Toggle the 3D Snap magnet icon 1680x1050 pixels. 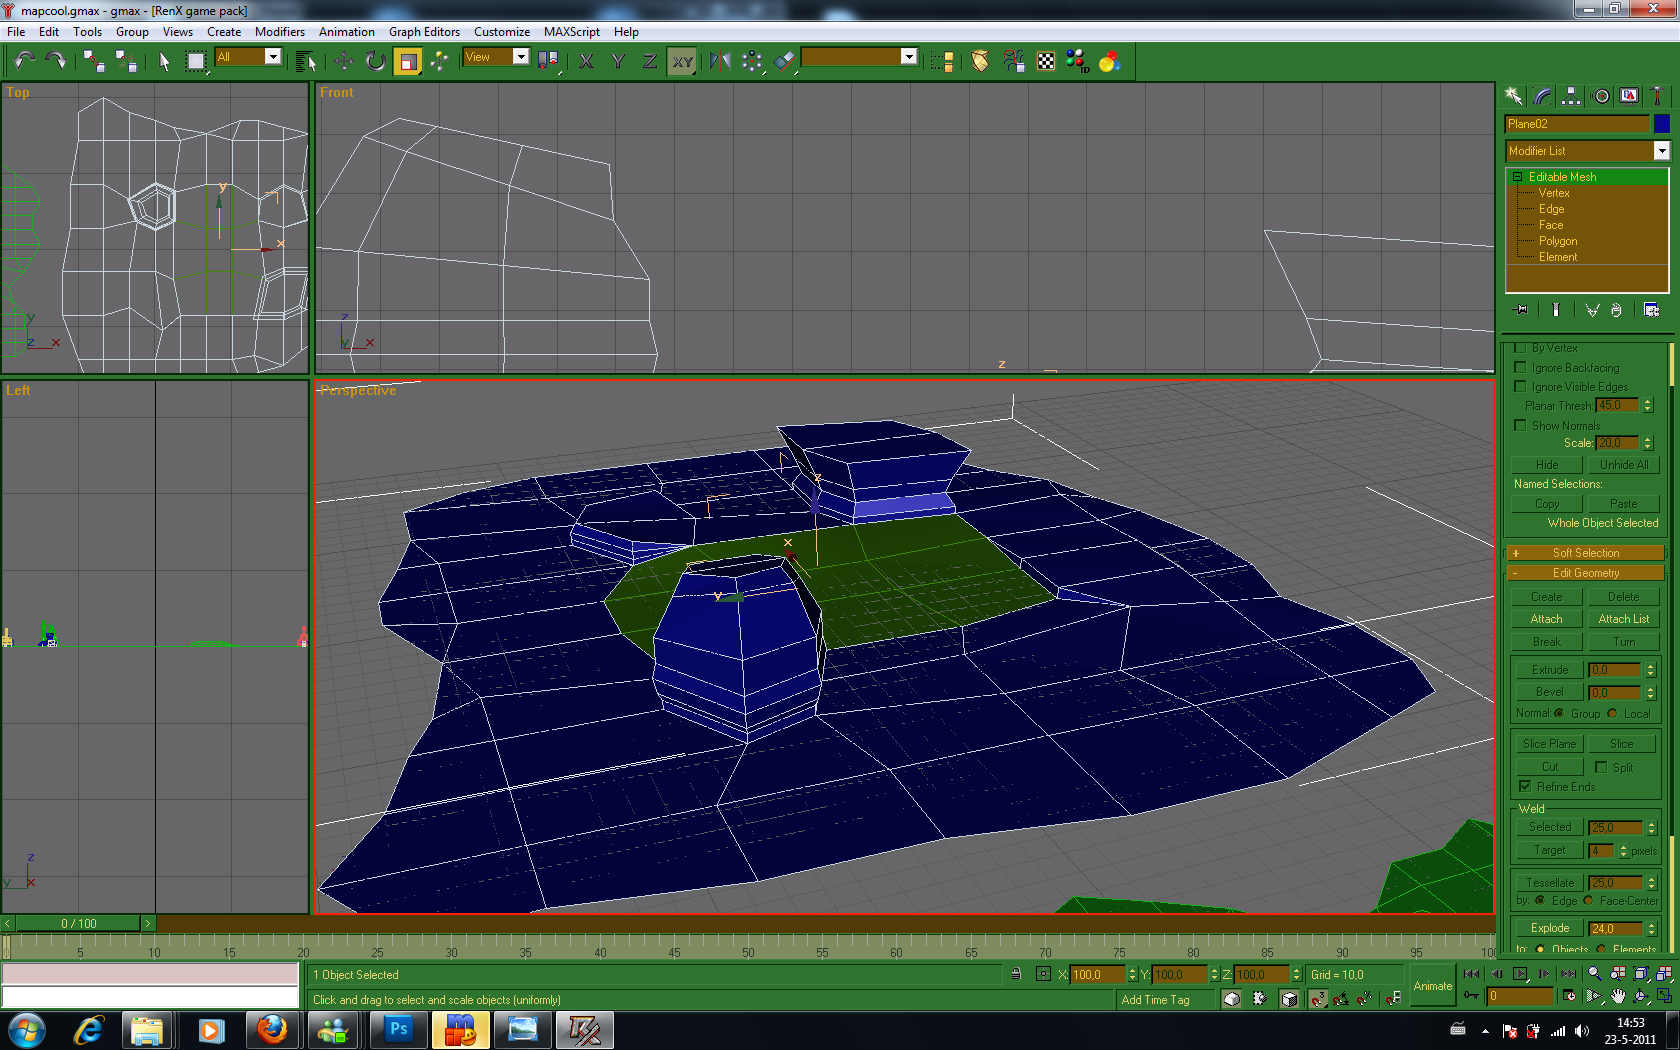tap(1319, 998)
